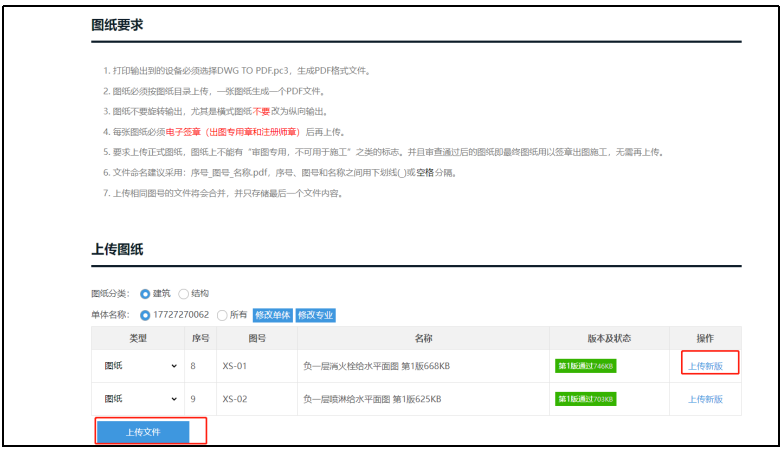Image resolution: width=781 pixels, height=455 pixels.
Task: Click the 负一层消火栓给水平面图 name cell
Action: (x=423, y=366)
